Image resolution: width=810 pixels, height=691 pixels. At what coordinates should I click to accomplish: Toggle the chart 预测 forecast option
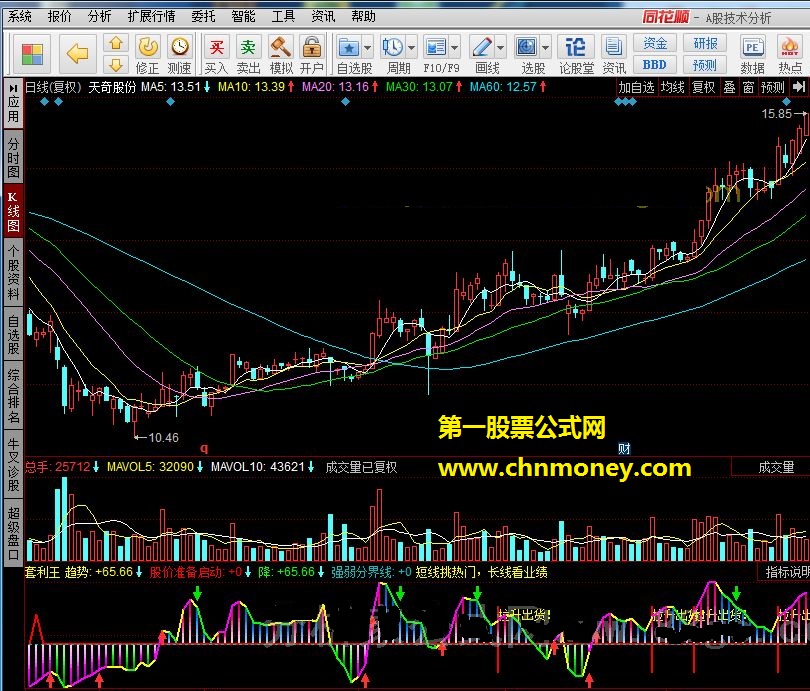(x=773, y=87)
